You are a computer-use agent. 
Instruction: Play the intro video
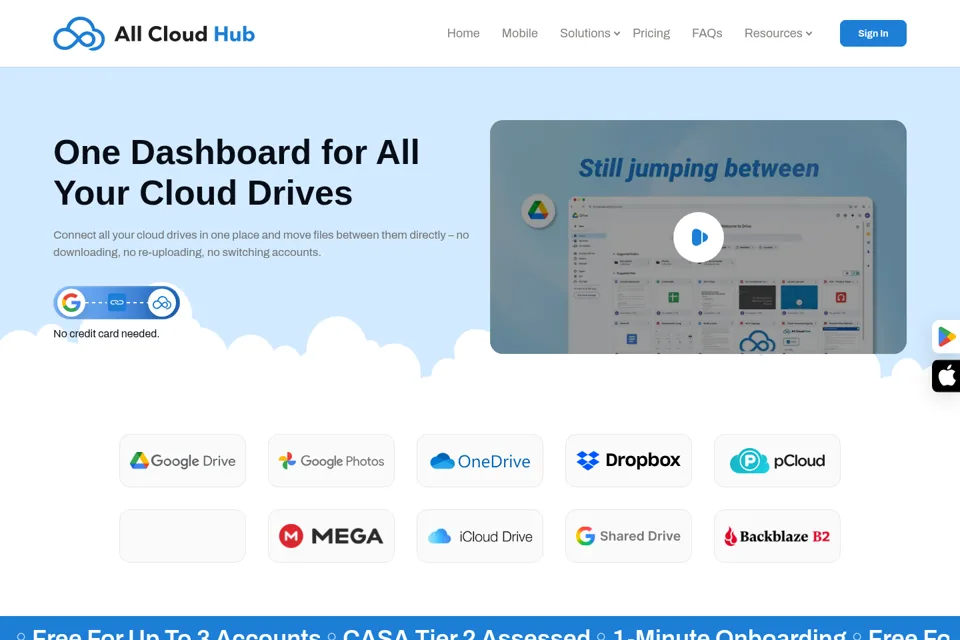click(x=698, y=237)
